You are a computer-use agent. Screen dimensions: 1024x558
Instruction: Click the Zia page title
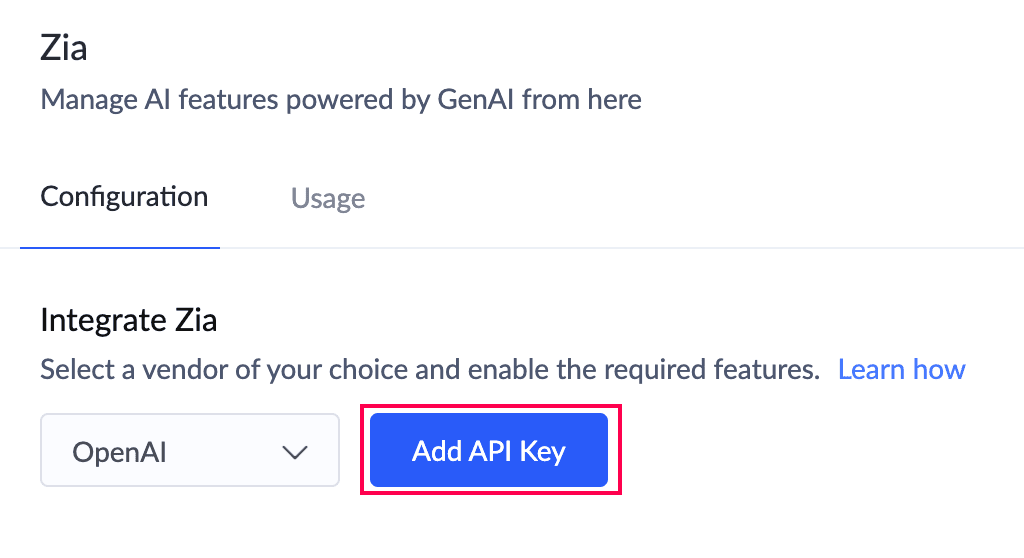click(64, 47)
